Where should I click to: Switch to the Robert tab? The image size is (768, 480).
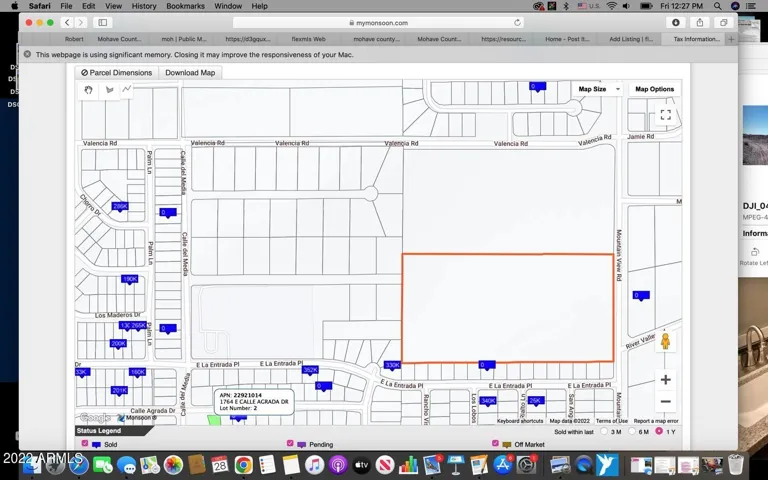pos(74,39)
